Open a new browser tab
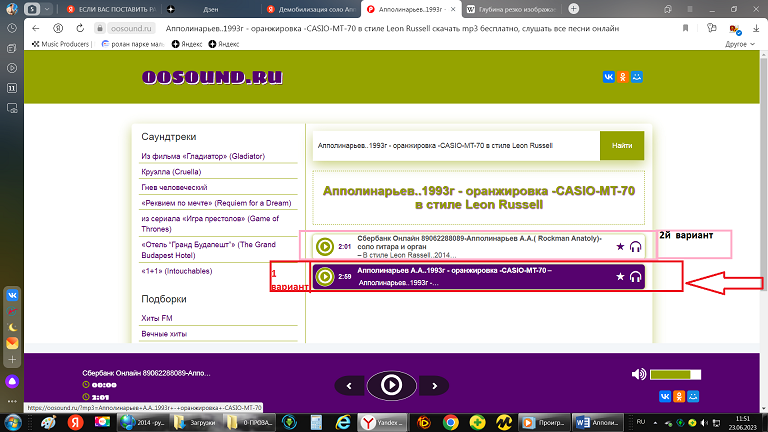 click(x=574, y=9)
